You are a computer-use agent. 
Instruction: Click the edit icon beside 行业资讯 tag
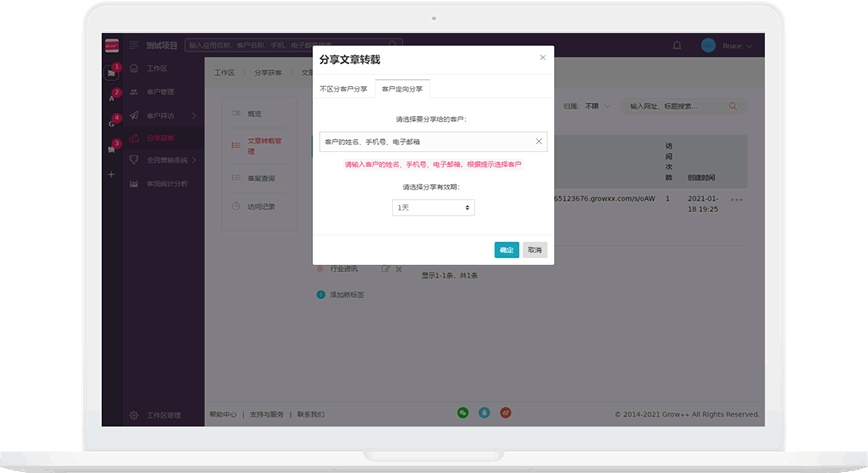pos(386,269)
